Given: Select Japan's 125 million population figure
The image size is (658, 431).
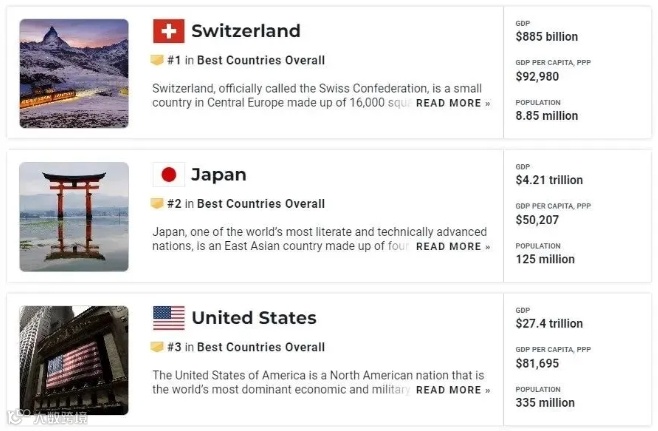Looking at the screenshot, I should pos(545,259).
